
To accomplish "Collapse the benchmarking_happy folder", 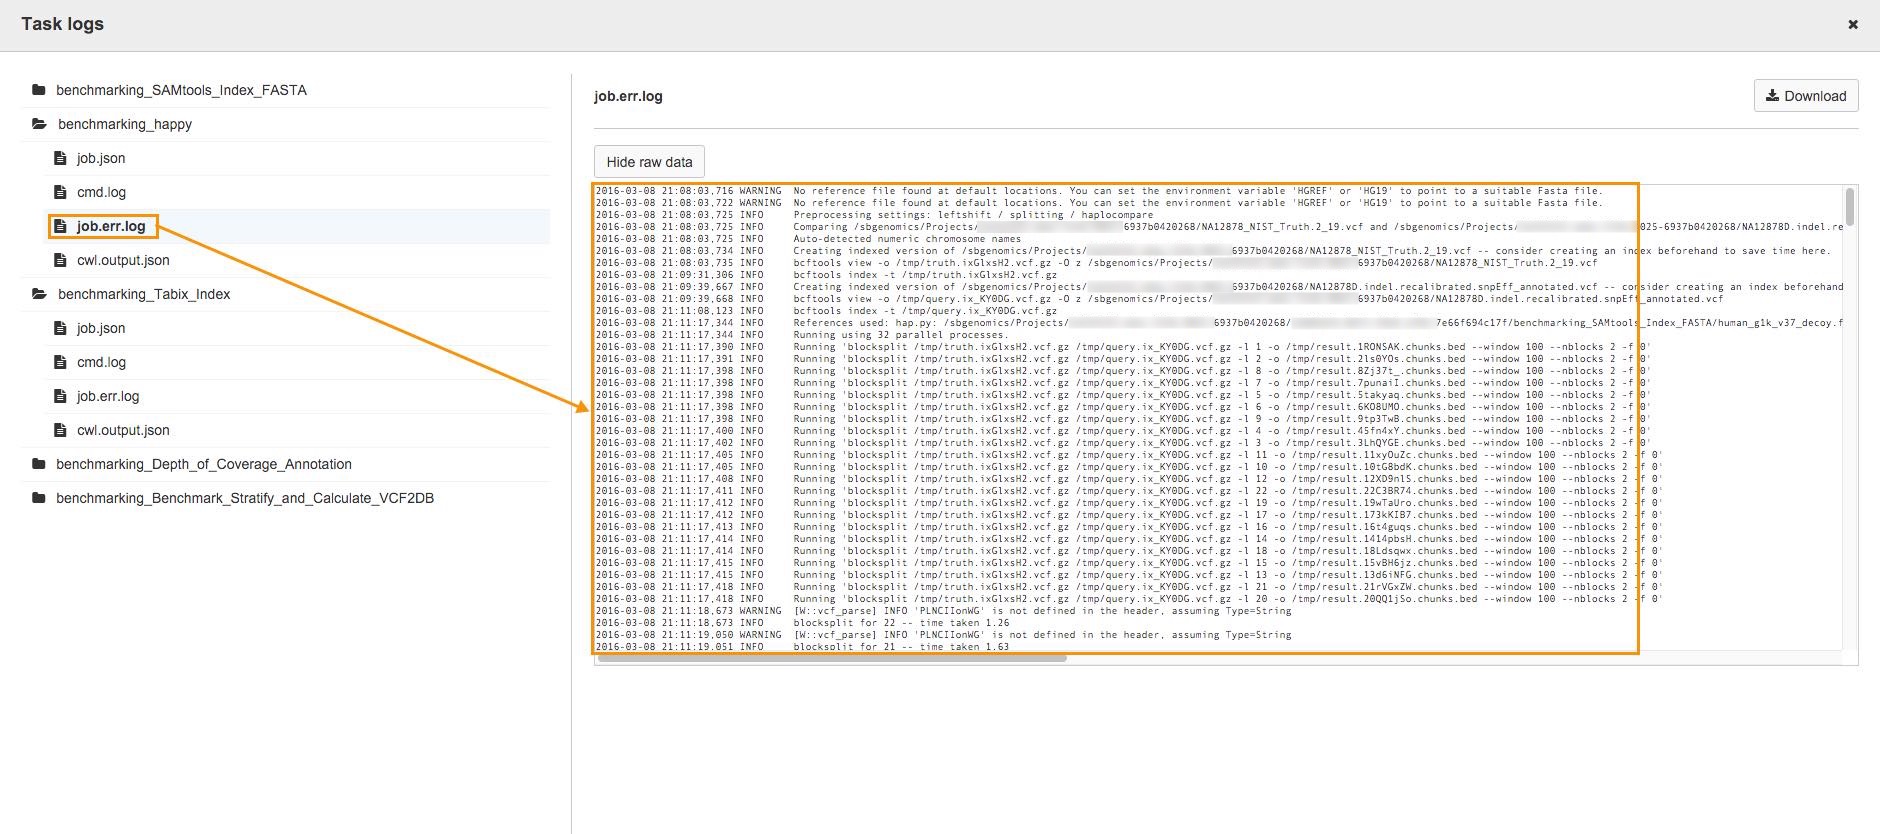I will 125,124.
